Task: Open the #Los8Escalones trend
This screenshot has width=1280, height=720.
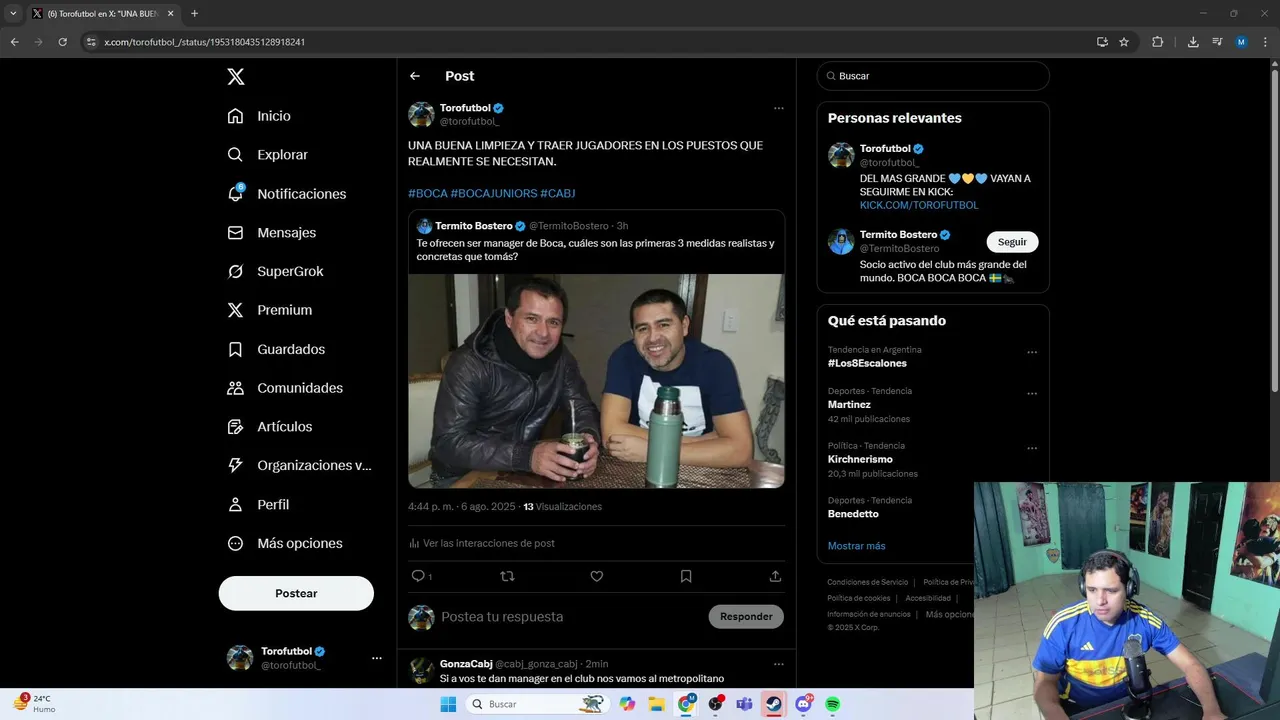Action: point(867,363)
